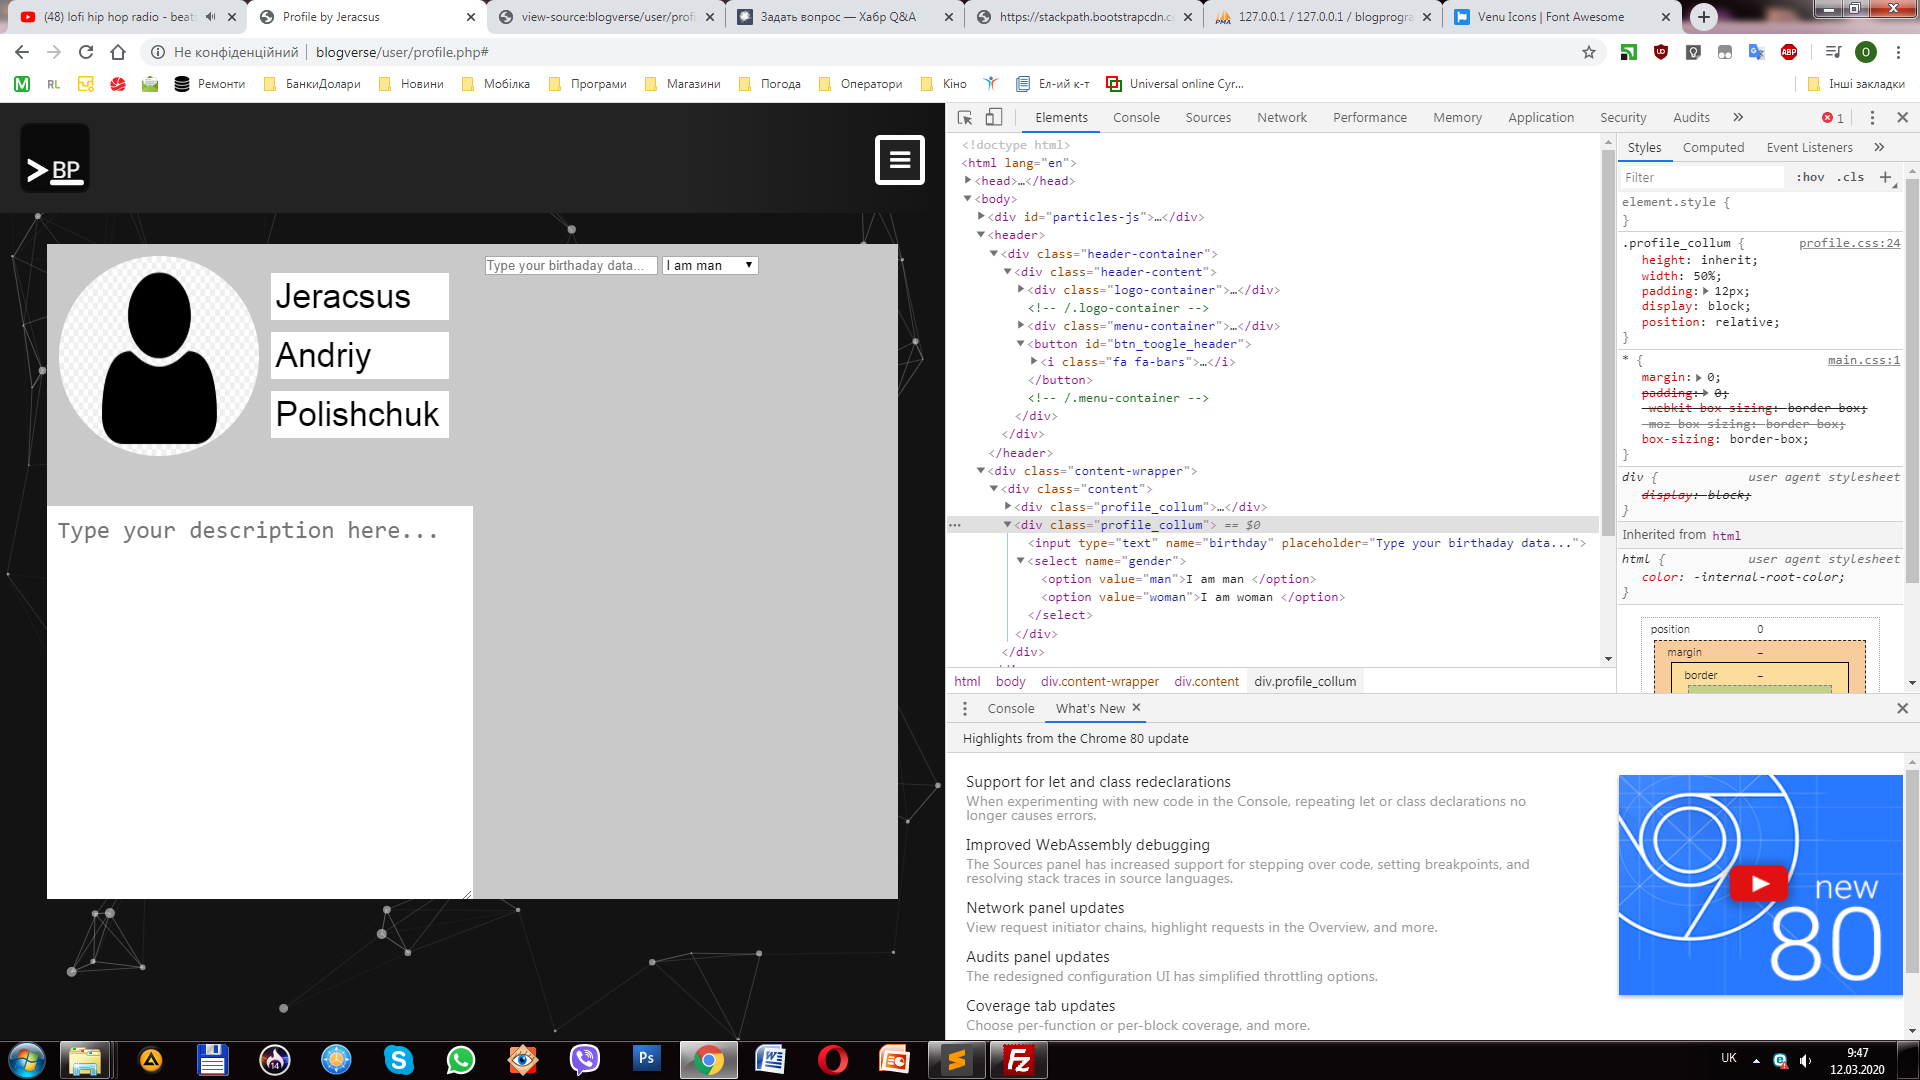1920x1080 pixels.
Task: Click div.content in the breadcrumb
Action: tap(1206, 681)
